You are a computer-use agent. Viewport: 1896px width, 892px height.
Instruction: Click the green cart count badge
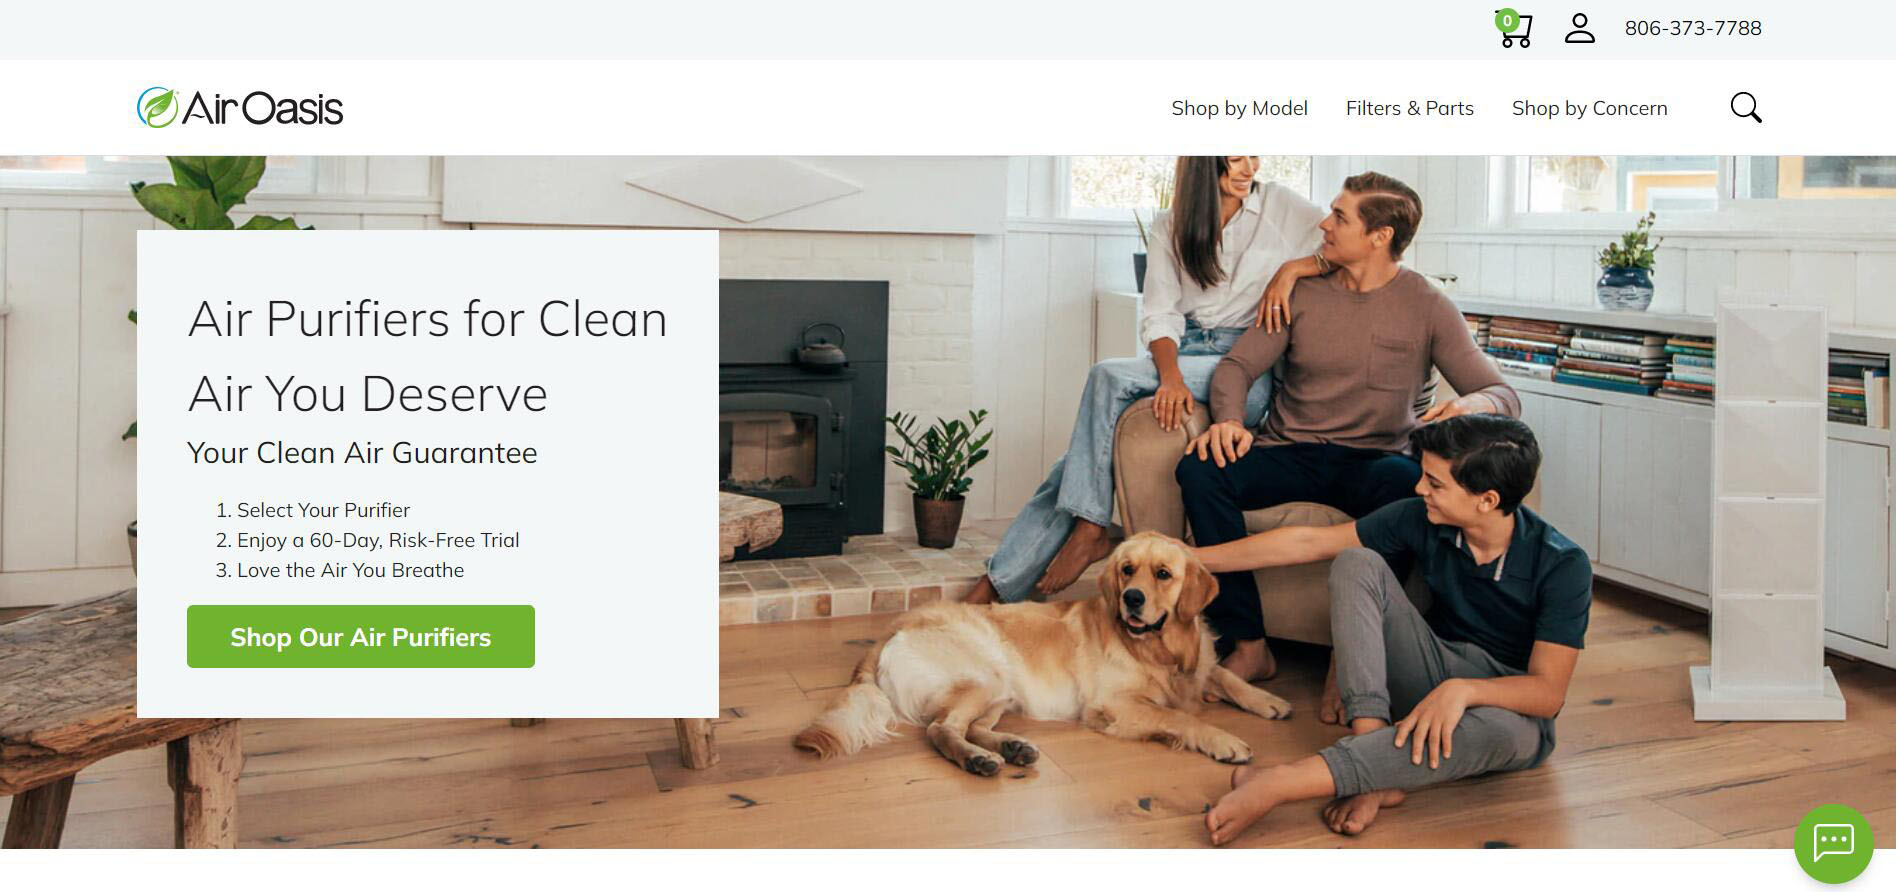click(1507, 20)
